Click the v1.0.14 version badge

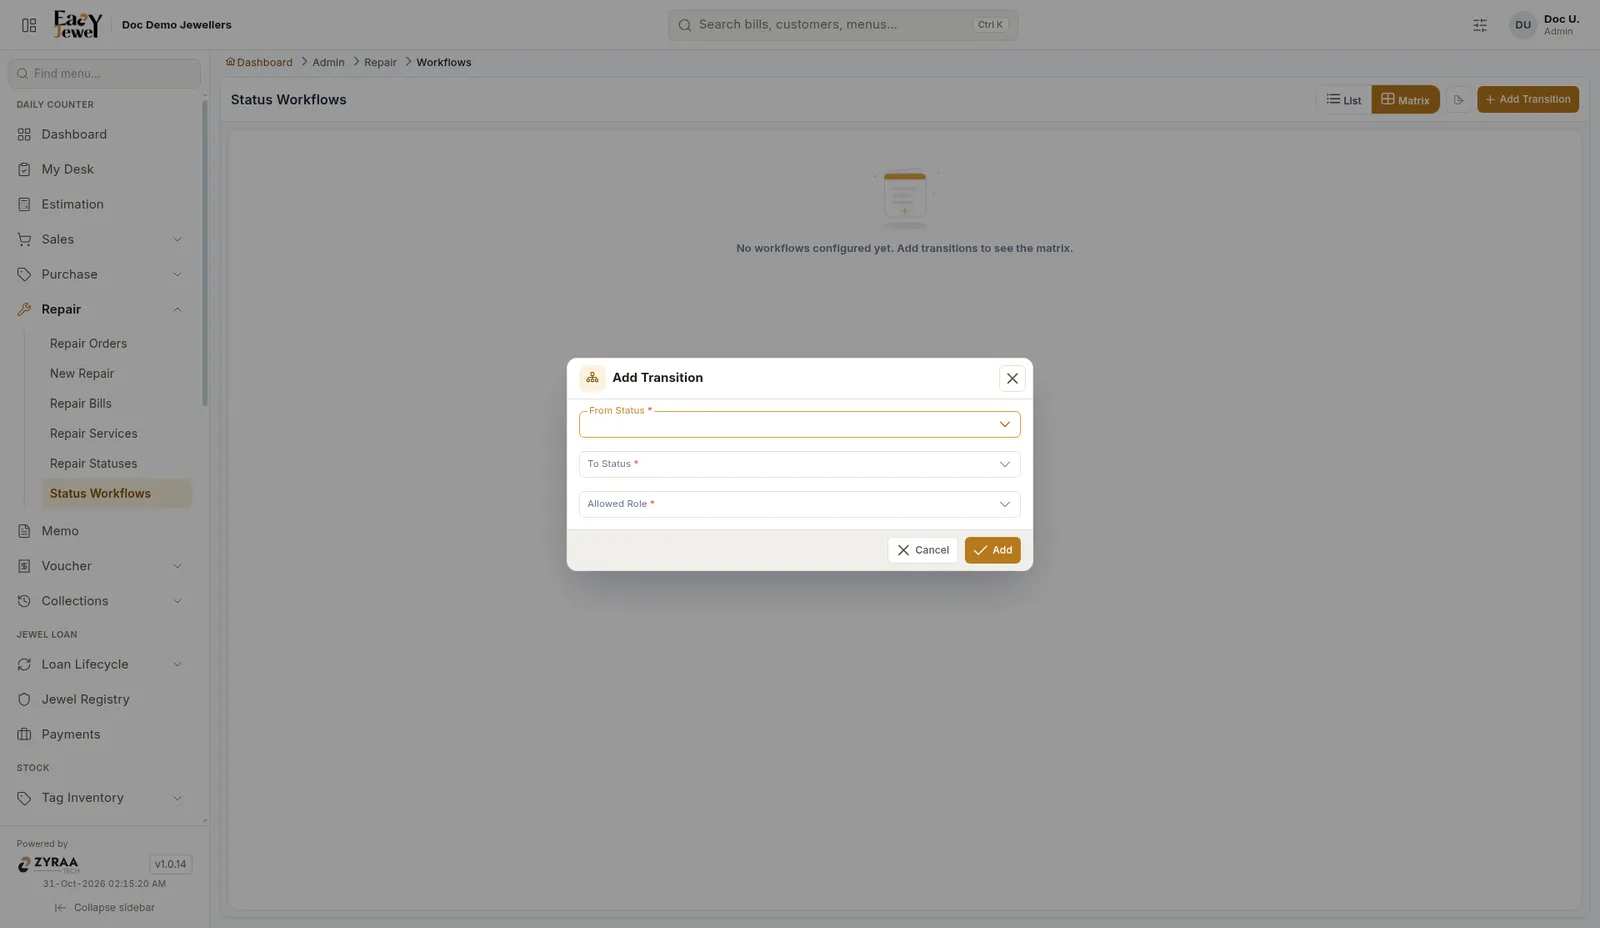170,864
